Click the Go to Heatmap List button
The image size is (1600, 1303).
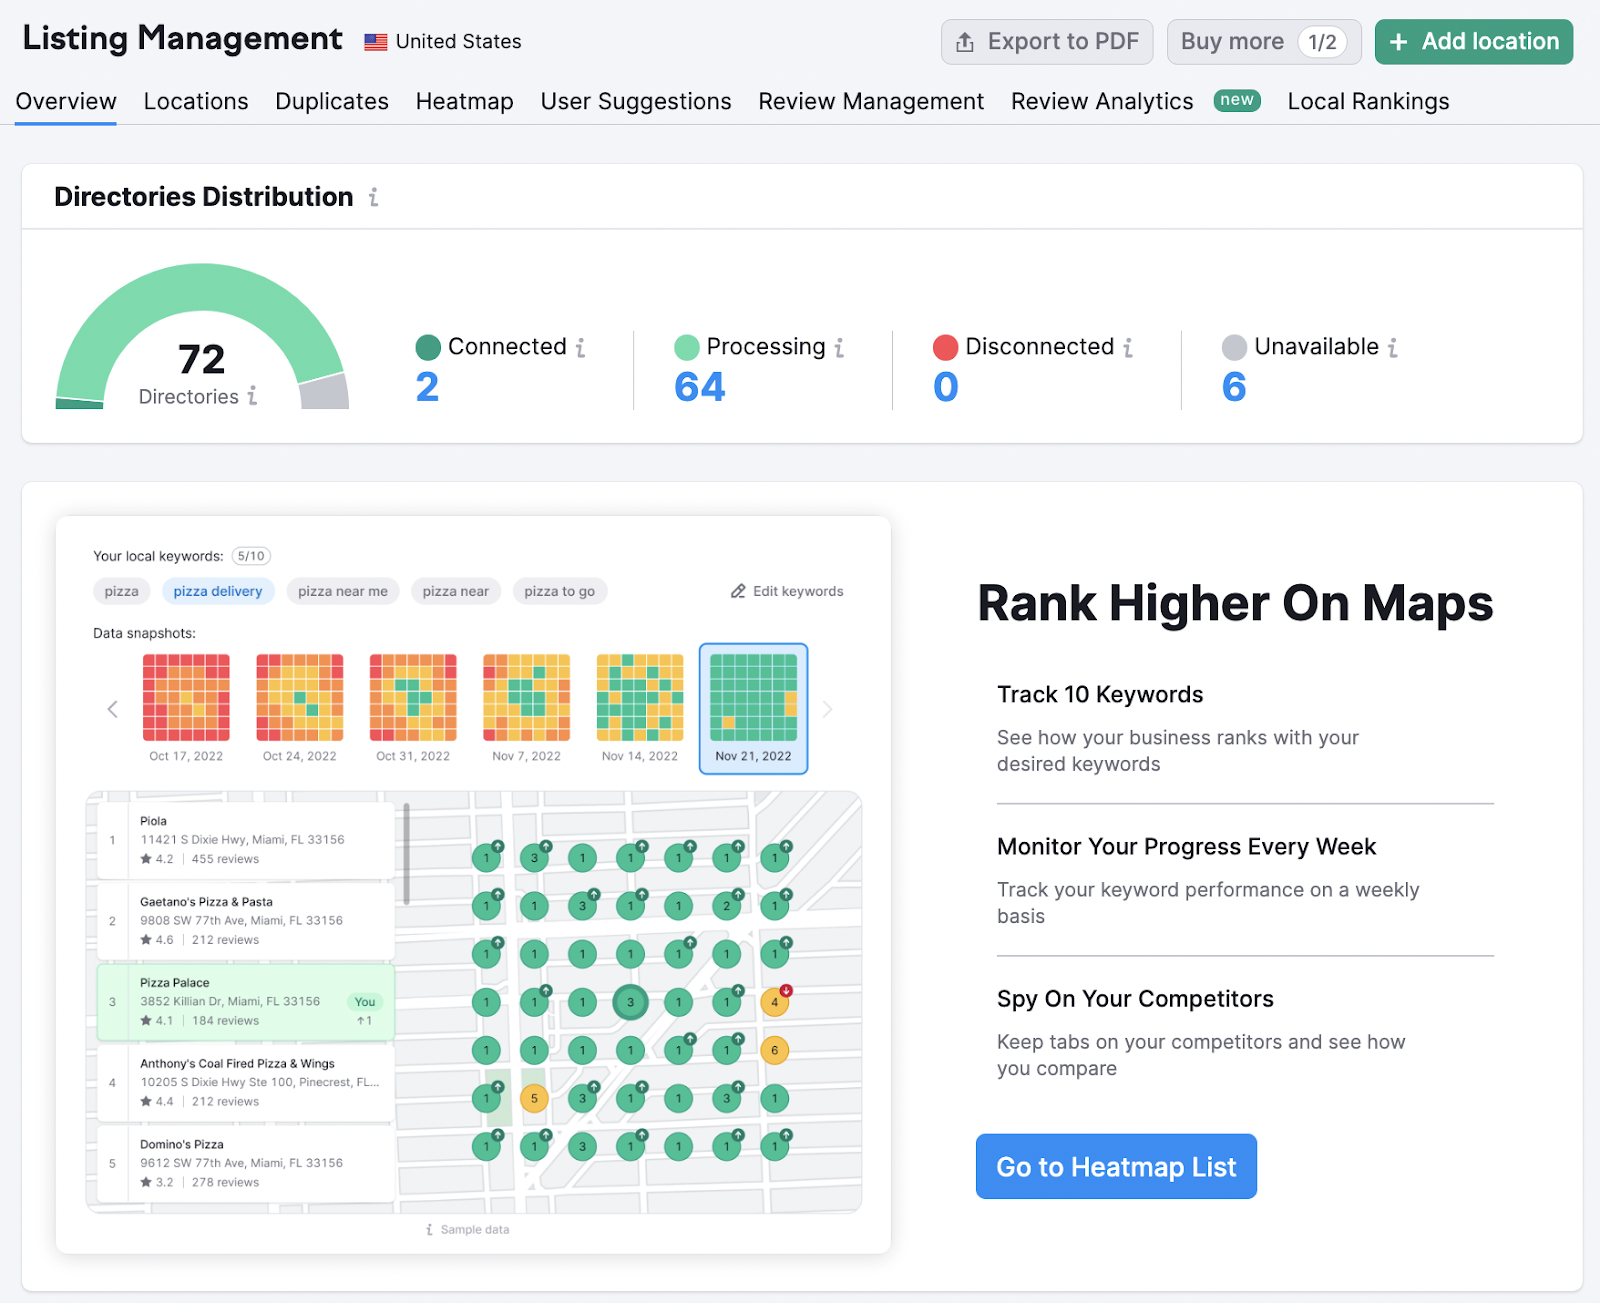(1115, 1166)
